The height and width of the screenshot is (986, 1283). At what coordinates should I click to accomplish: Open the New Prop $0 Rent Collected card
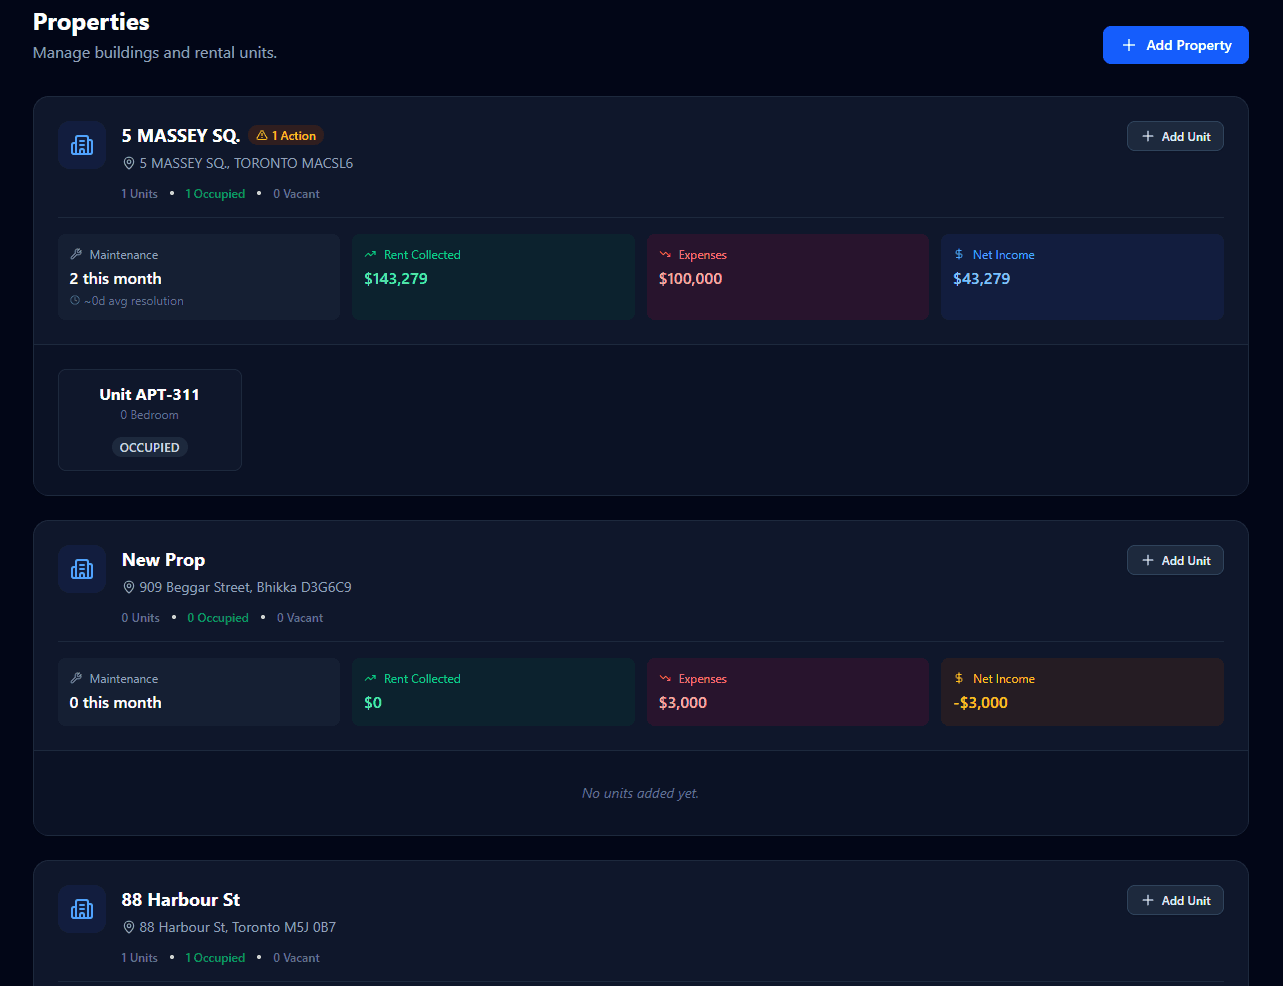(x=493, y=692)
